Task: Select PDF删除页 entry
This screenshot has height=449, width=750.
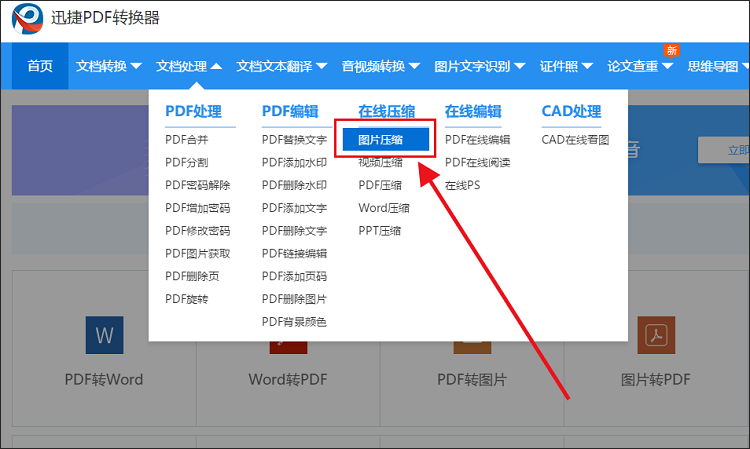Action: 192,276
